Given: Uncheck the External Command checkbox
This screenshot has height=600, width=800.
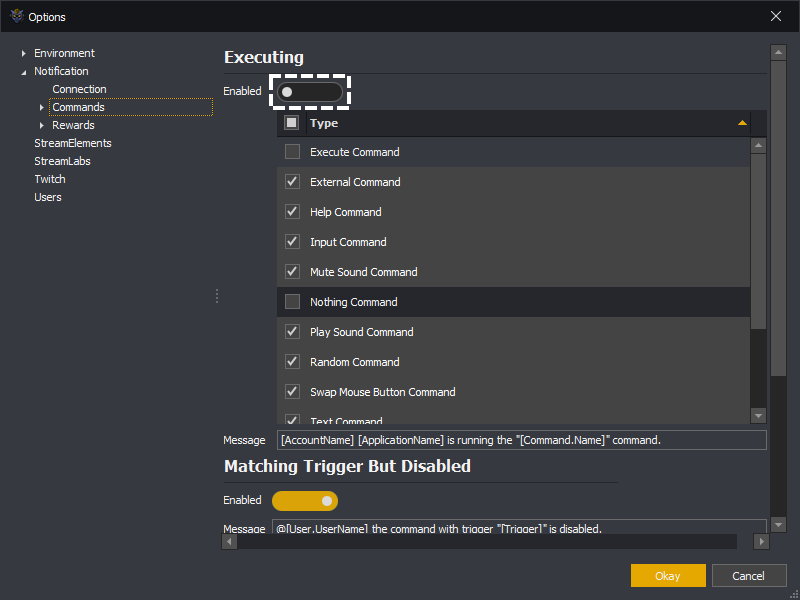Looking at the screenshot, I should (292, 182).
